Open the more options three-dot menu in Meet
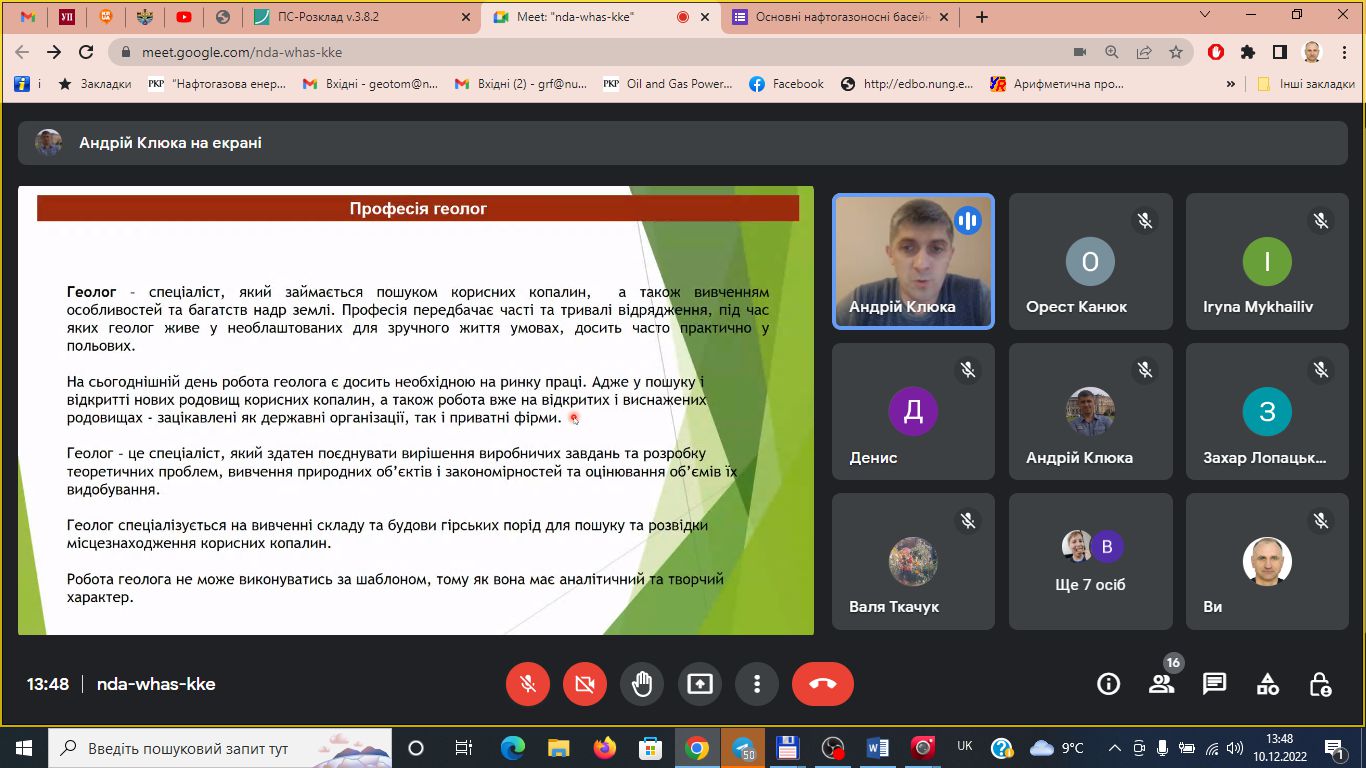Screen dimensions: 1366x768 point(757,684)
